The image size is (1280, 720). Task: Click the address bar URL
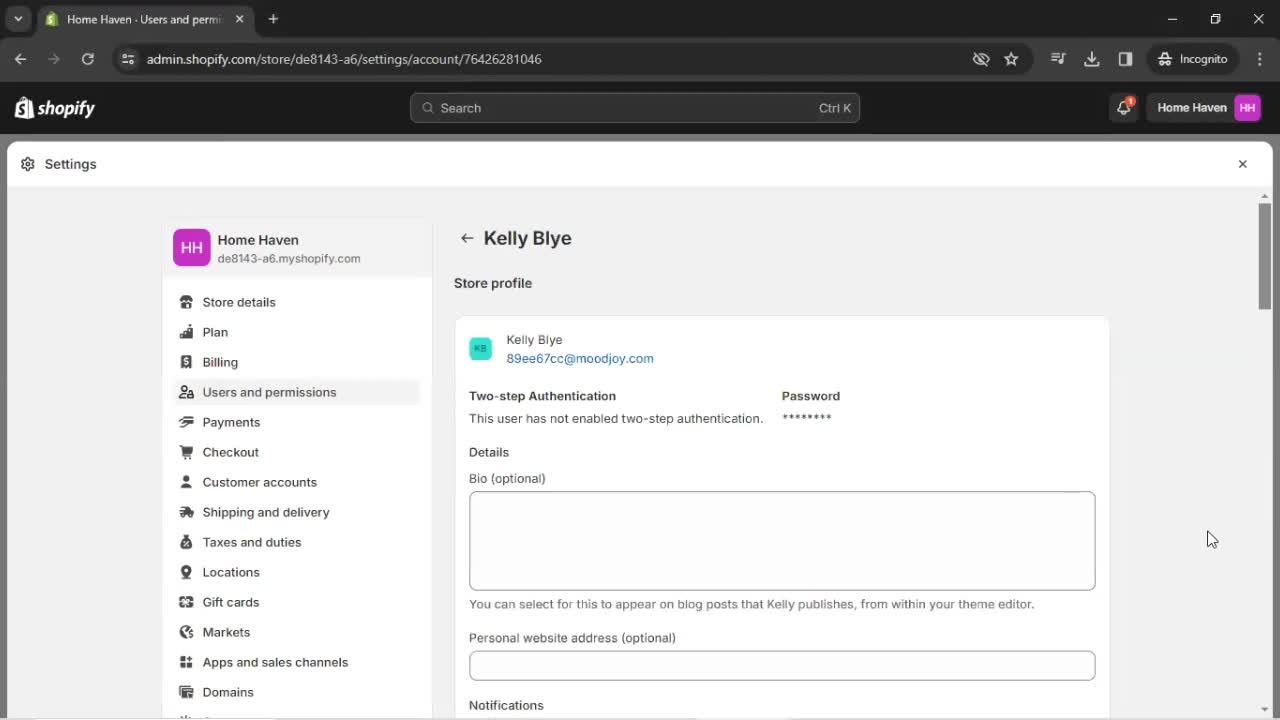pos(344,59)
